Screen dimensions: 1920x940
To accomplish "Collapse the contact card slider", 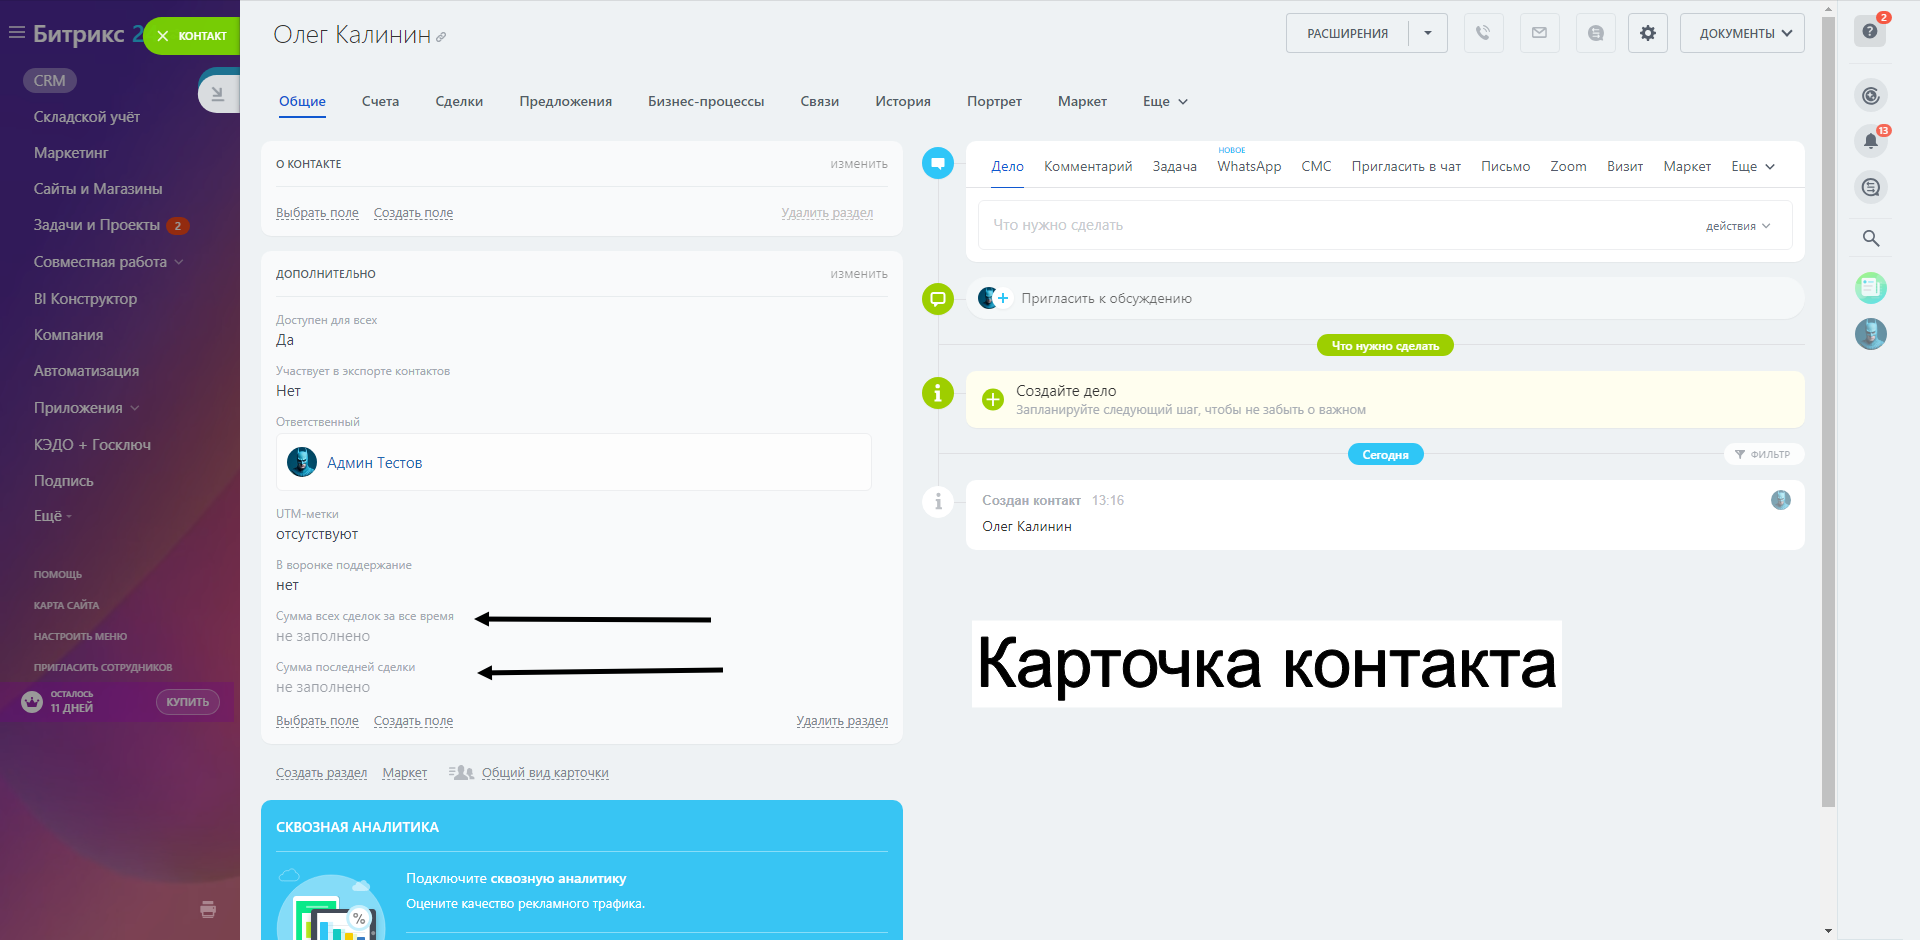I will 218,94.
